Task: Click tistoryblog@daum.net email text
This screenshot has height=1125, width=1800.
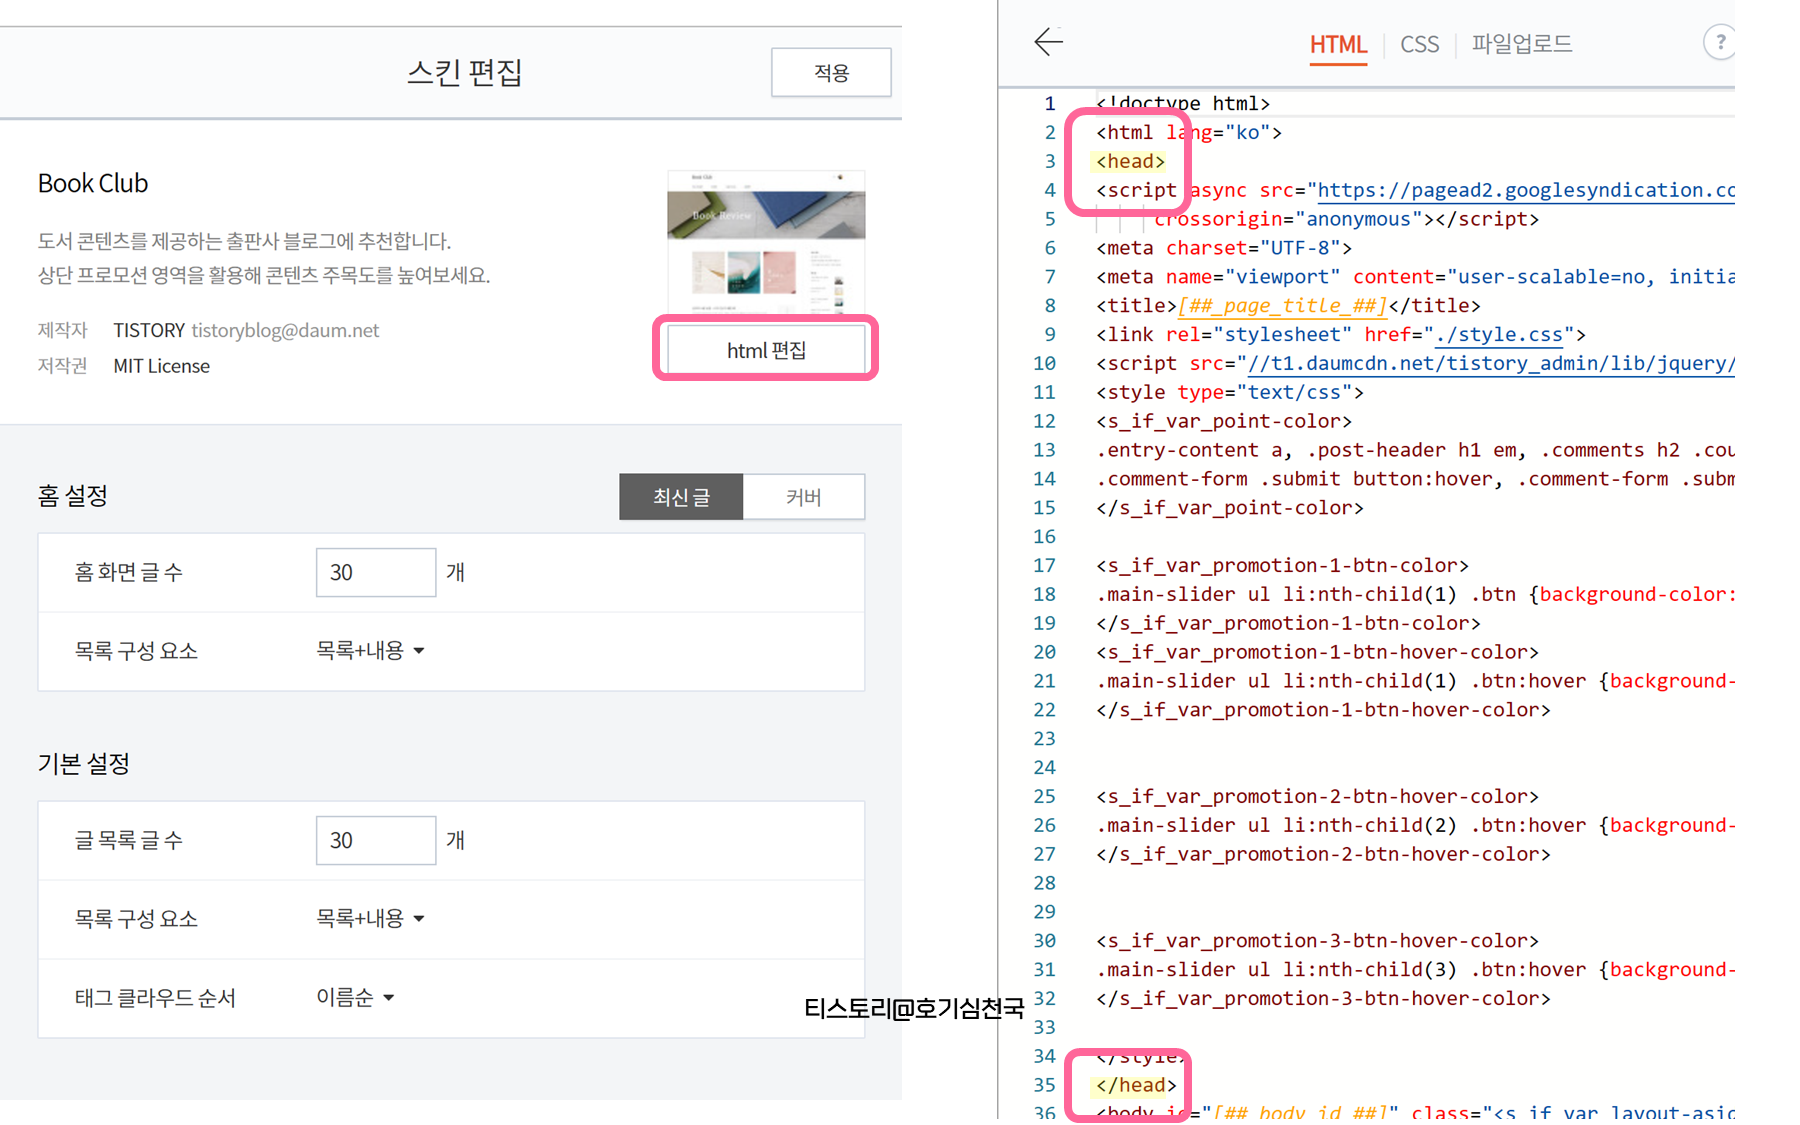Action: [285, 330]
